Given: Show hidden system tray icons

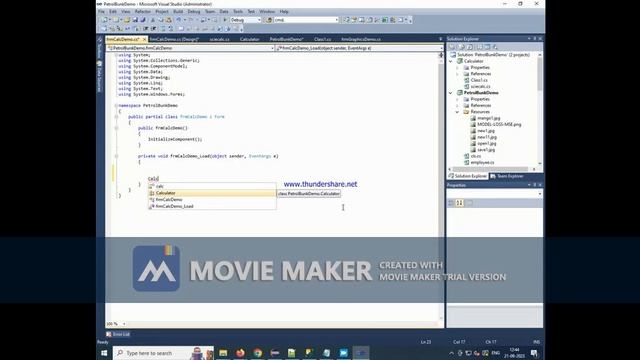Looking at the screenshot, I should coord(451,353).
